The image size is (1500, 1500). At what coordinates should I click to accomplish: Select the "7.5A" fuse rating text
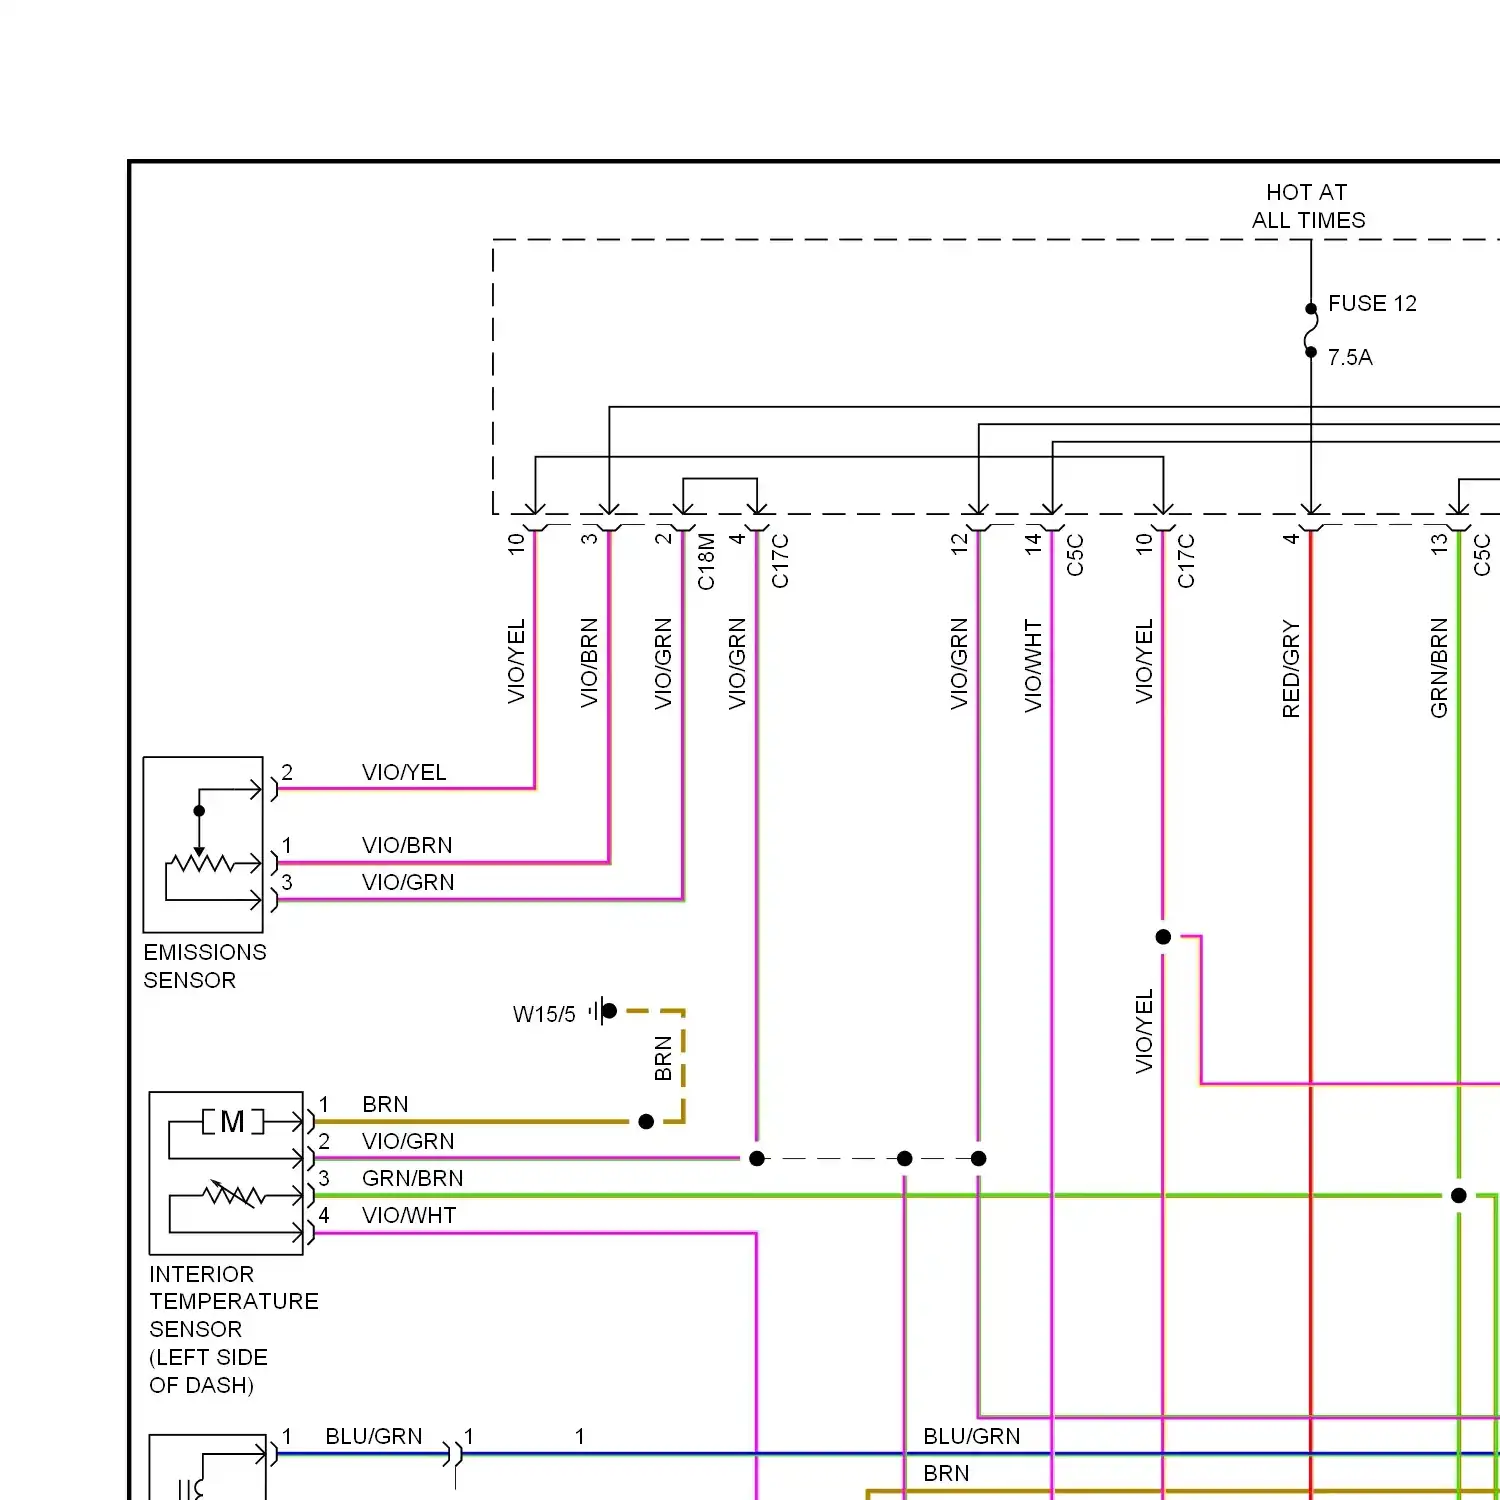(x=1350, y=357)
